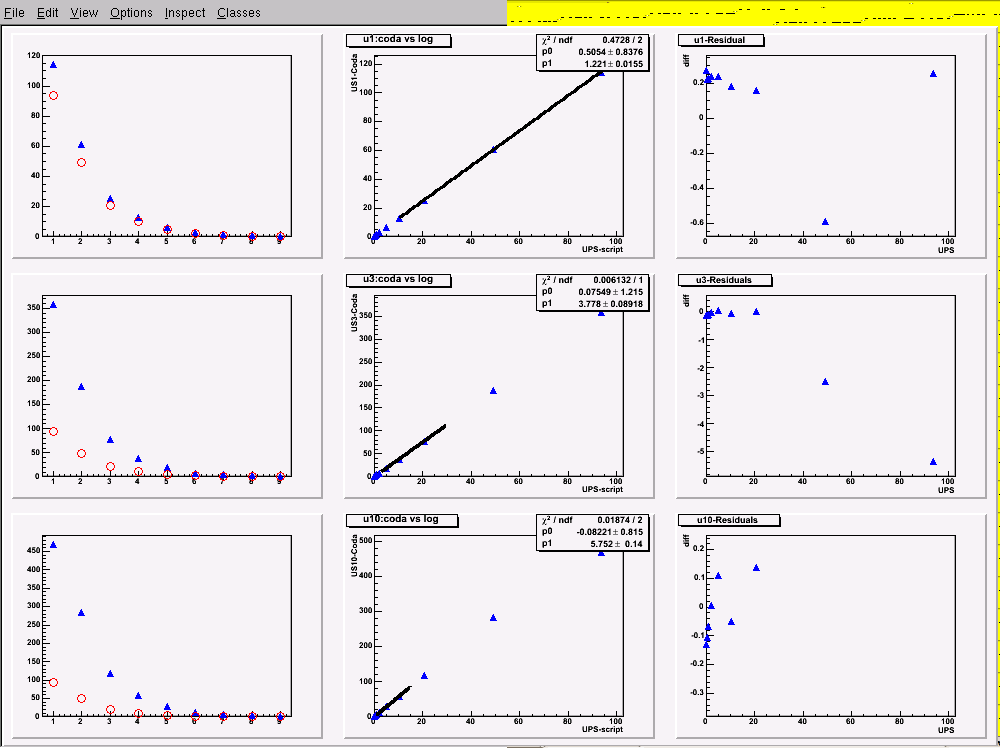
Task: Click the highest blue triangle in top-left plot
Action: [54, 64]
